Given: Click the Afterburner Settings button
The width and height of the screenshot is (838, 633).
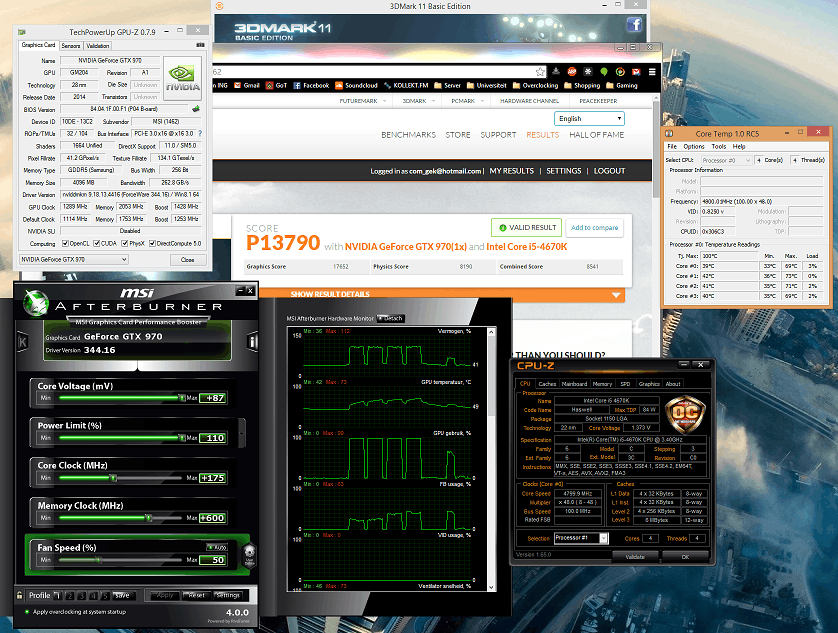Looking at the screenshot, I should [x=228, y=596].
